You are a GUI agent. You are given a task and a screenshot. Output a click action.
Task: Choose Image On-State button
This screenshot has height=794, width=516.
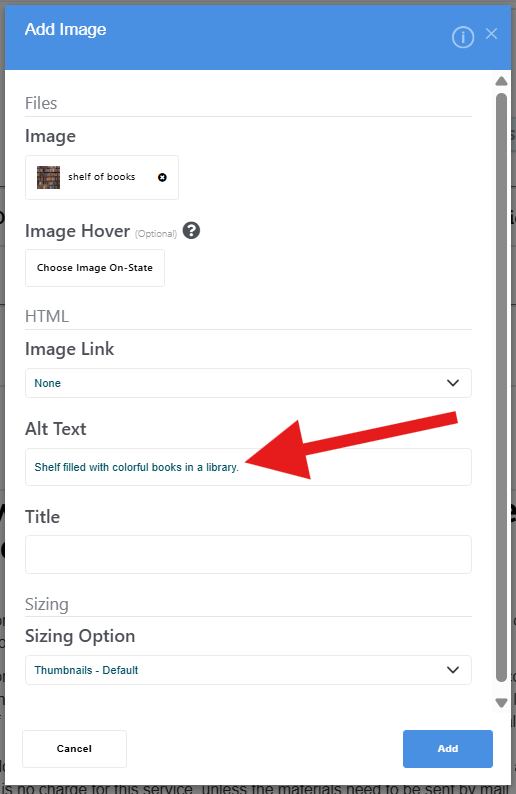pyautogui.click(x=95, y=268)
